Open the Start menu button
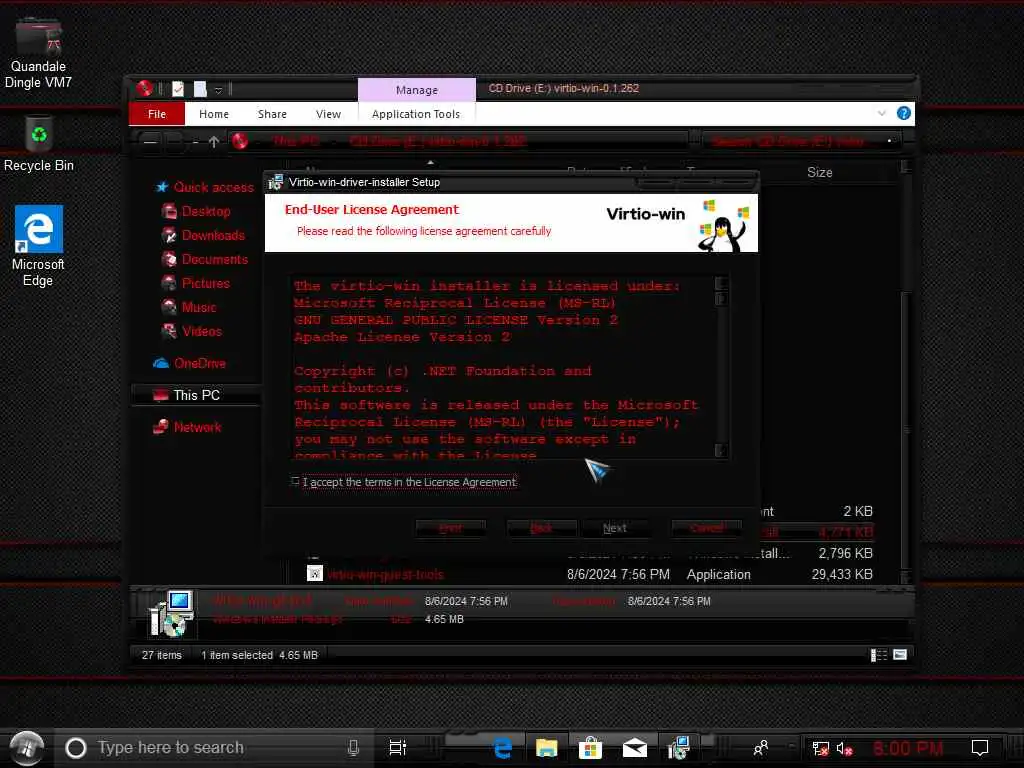 tap(27, 748)
